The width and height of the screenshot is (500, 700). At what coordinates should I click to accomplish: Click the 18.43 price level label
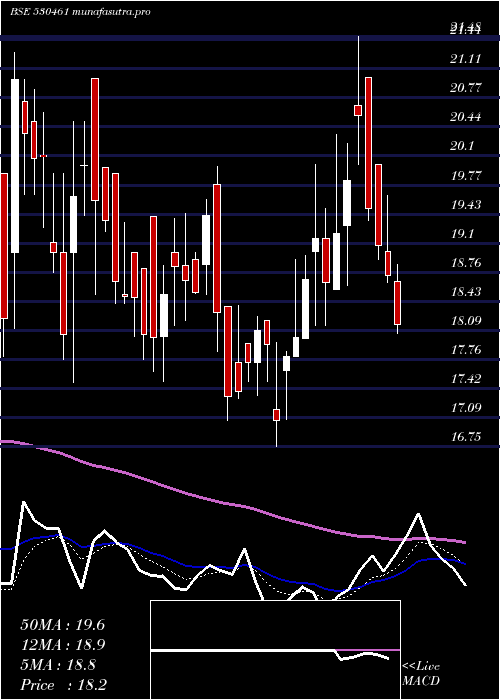pyautogui.click(x=466, y=292)
